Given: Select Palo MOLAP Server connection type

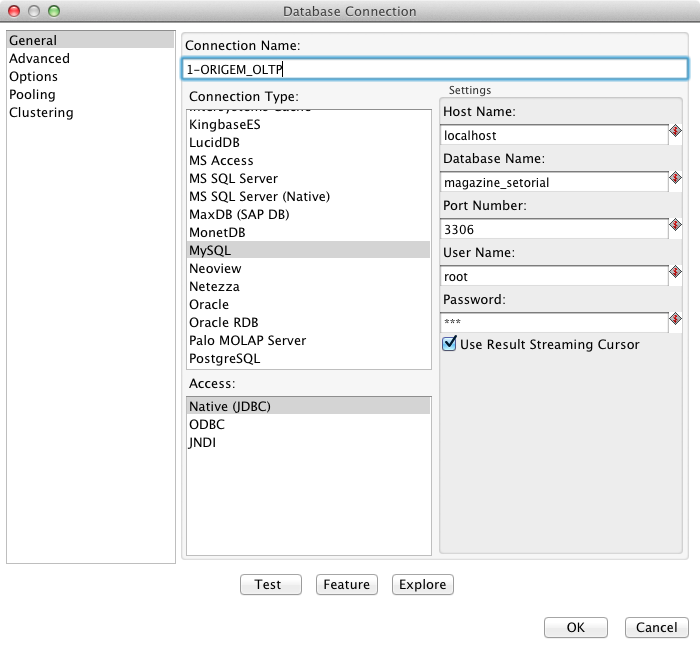Looking at the screenshot, I should tap(308, 340).
